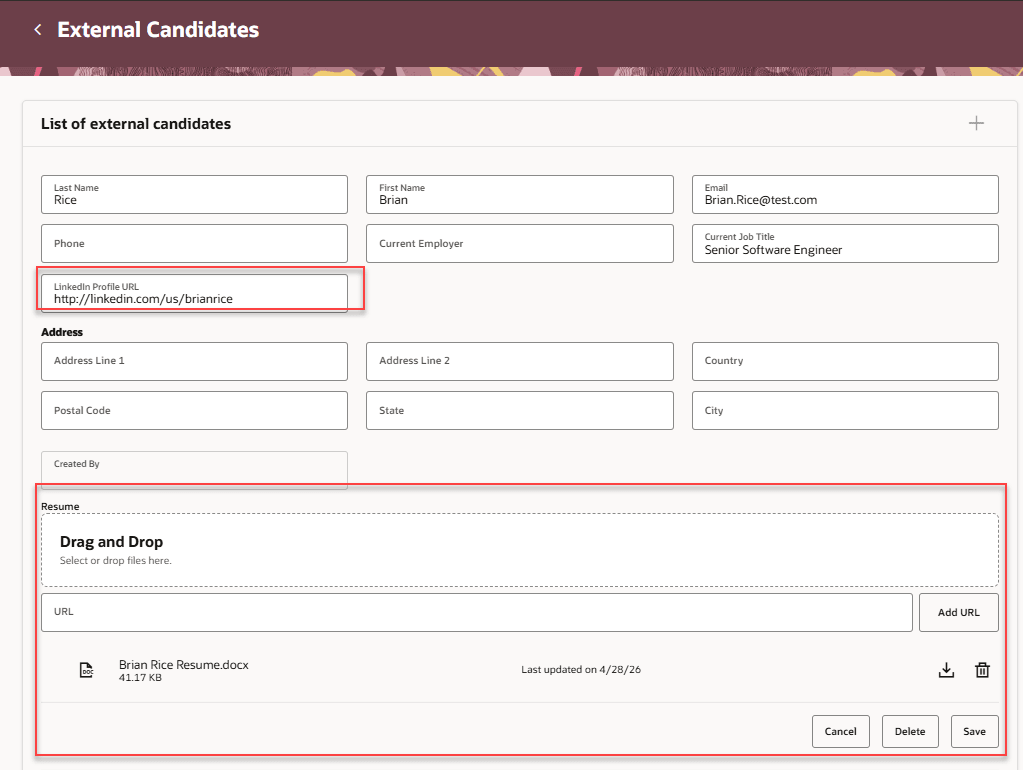Select the Current Employer field
The width and height of the screenshot is (1023, 770).
(519, 243)
